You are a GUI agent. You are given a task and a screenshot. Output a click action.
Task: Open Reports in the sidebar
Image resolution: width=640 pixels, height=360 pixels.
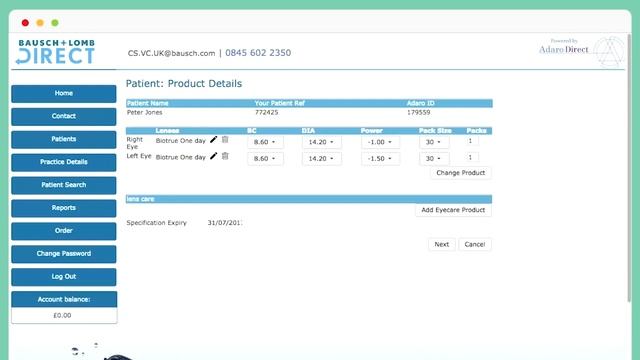tap(64, 208)
